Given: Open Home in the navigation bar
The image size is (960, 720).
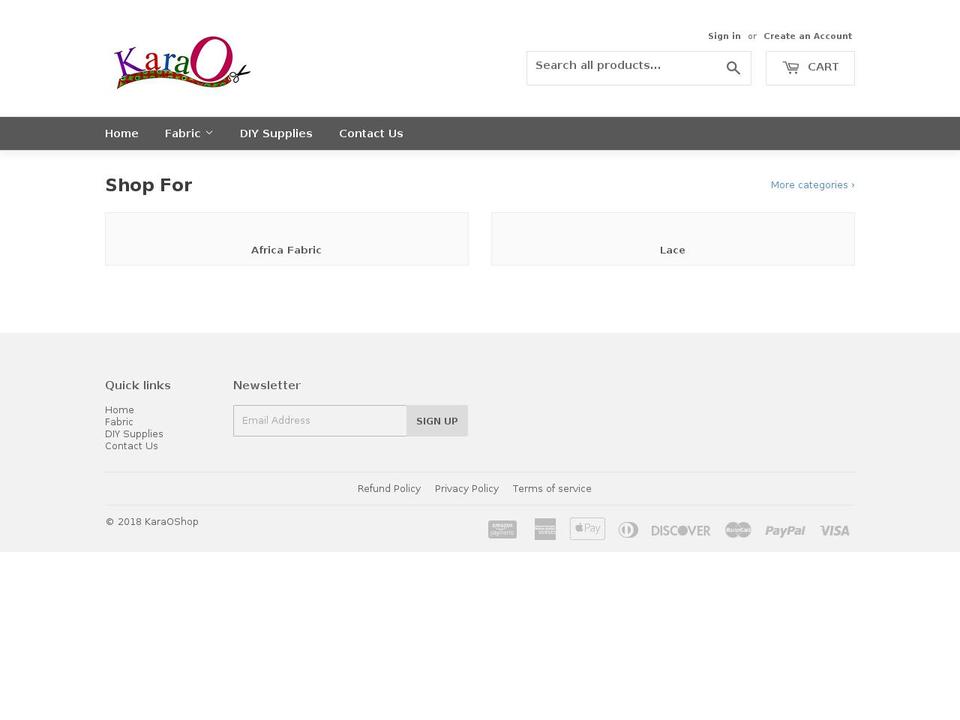Looking at the screenshot, I should pos(121,133).
